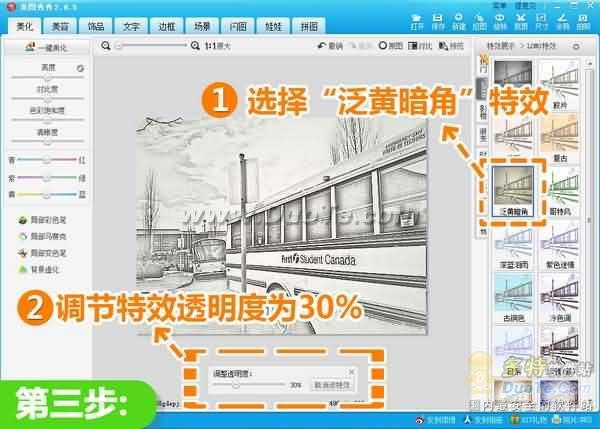Click the bus image on the canvas
This screenshot has width=600, height=429.
pos(282,226)
